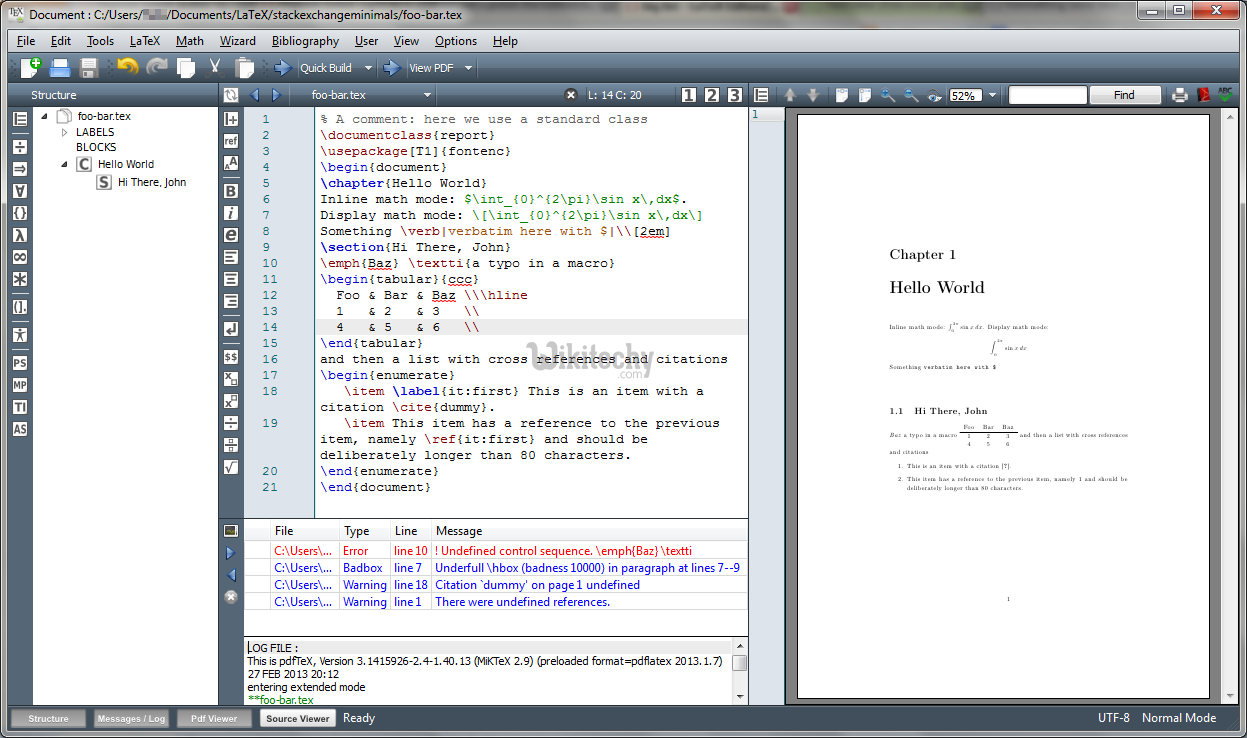Screen dimensions: 1247x738
Task: Click the Find button in PDF viewer
Action: [x=1124, y=95]
